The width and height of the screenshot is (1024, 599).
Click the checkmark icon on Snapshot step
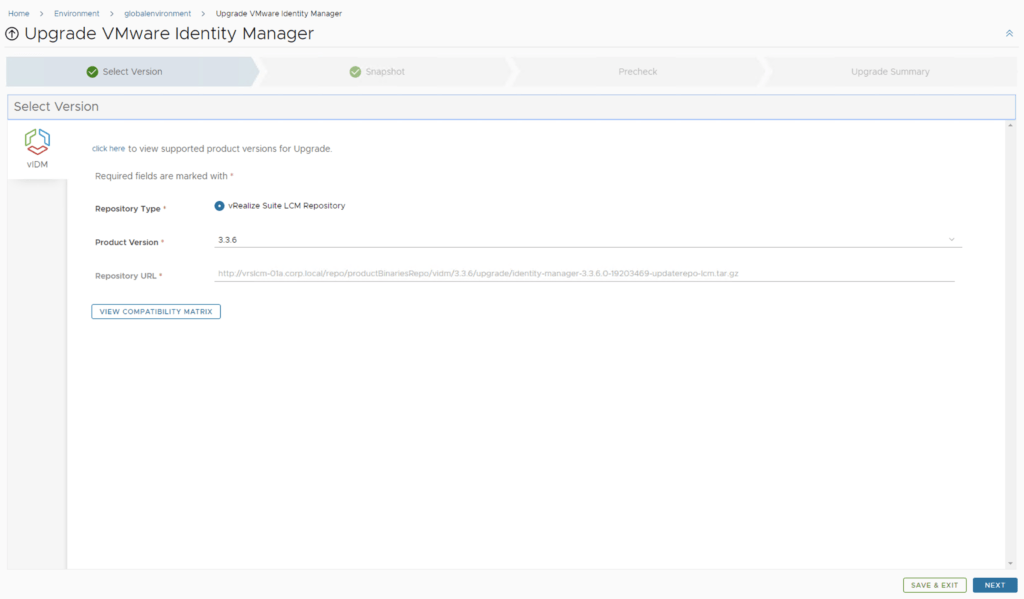pos(355,72)
